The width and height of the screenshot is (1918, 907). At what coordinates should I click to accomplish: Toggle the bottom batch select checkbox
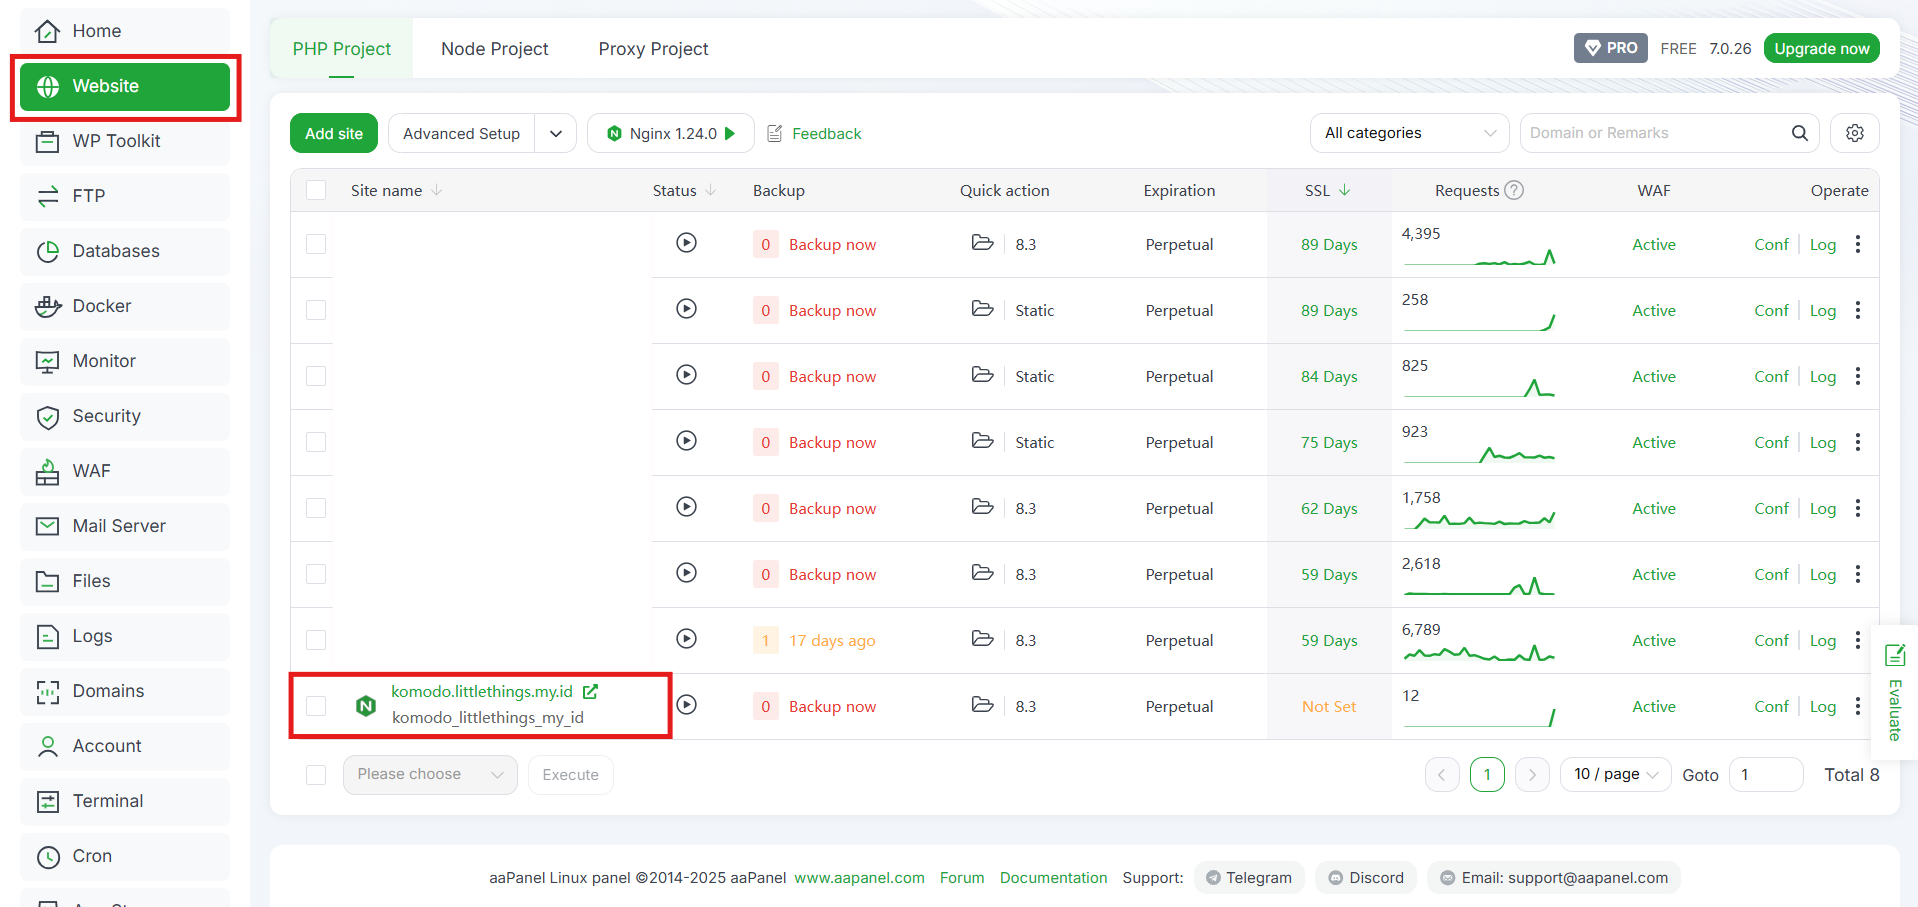click(x=316, y=775)
